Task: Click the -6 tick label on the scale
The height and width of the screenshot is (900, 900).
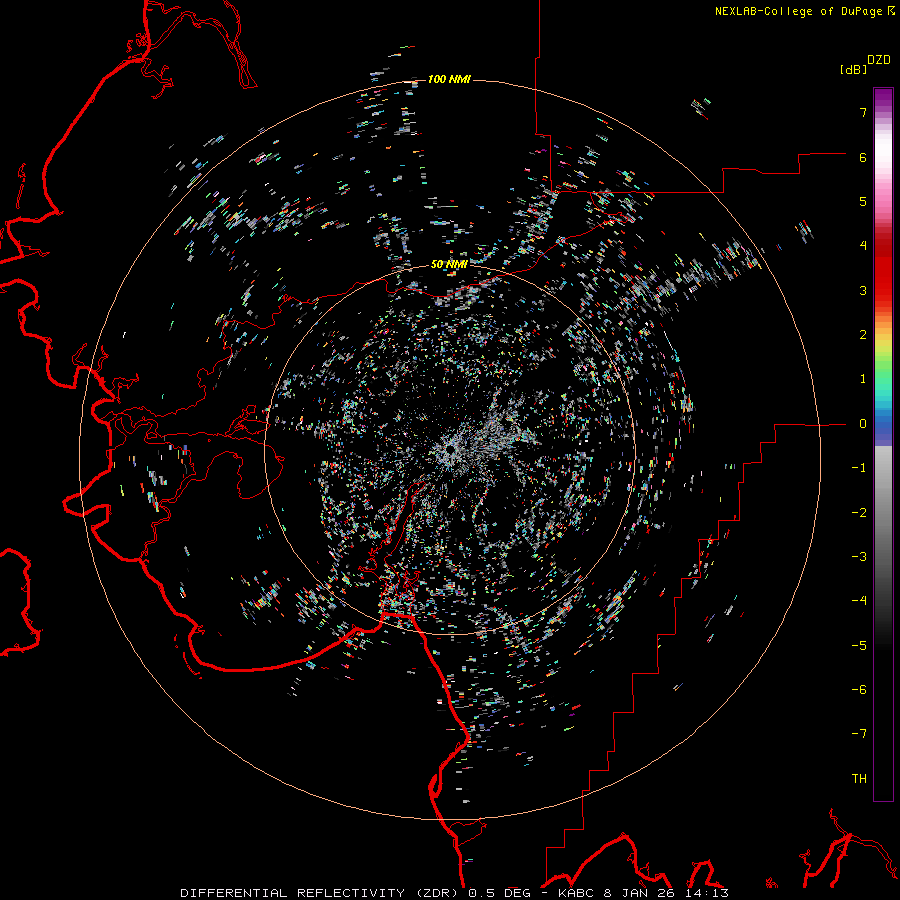Action: coord(859,690)
